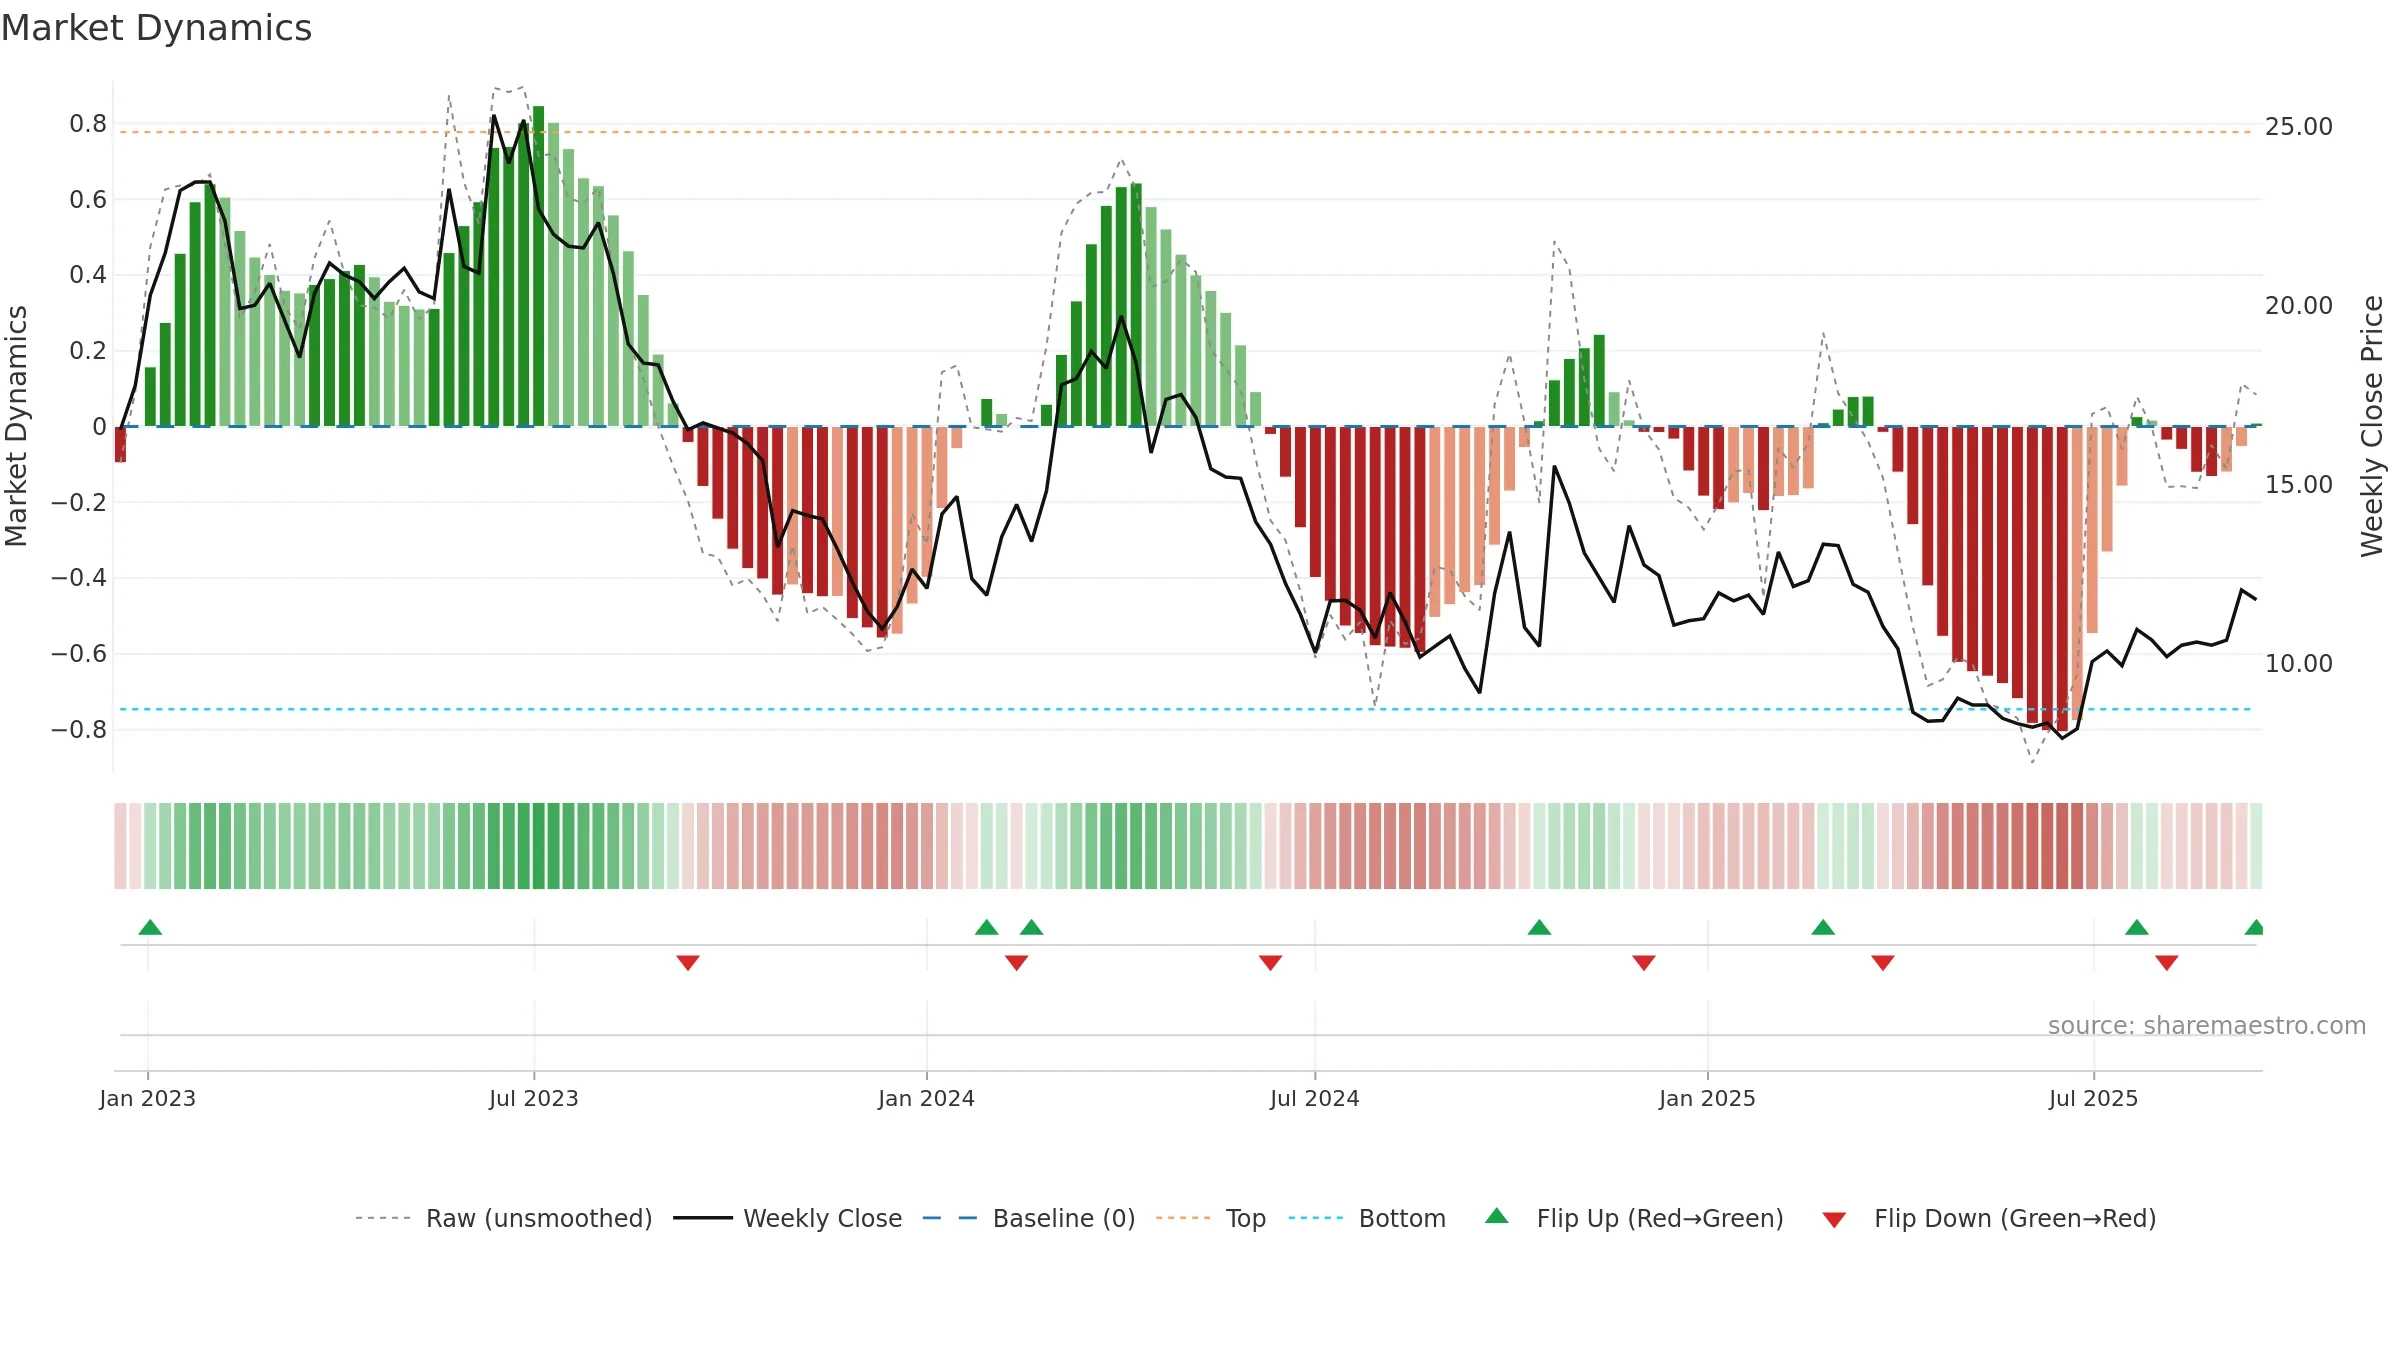Click the tallest green bar near Jul 2023

[539, 266]
